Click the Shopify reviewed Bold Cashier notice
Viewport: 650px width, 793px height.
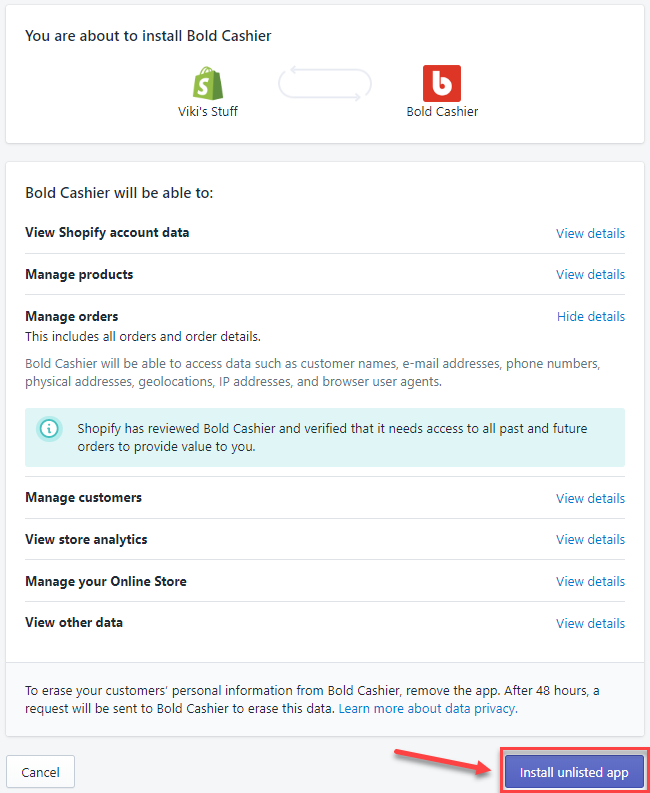pyautogui.click(x=325, y=437)
